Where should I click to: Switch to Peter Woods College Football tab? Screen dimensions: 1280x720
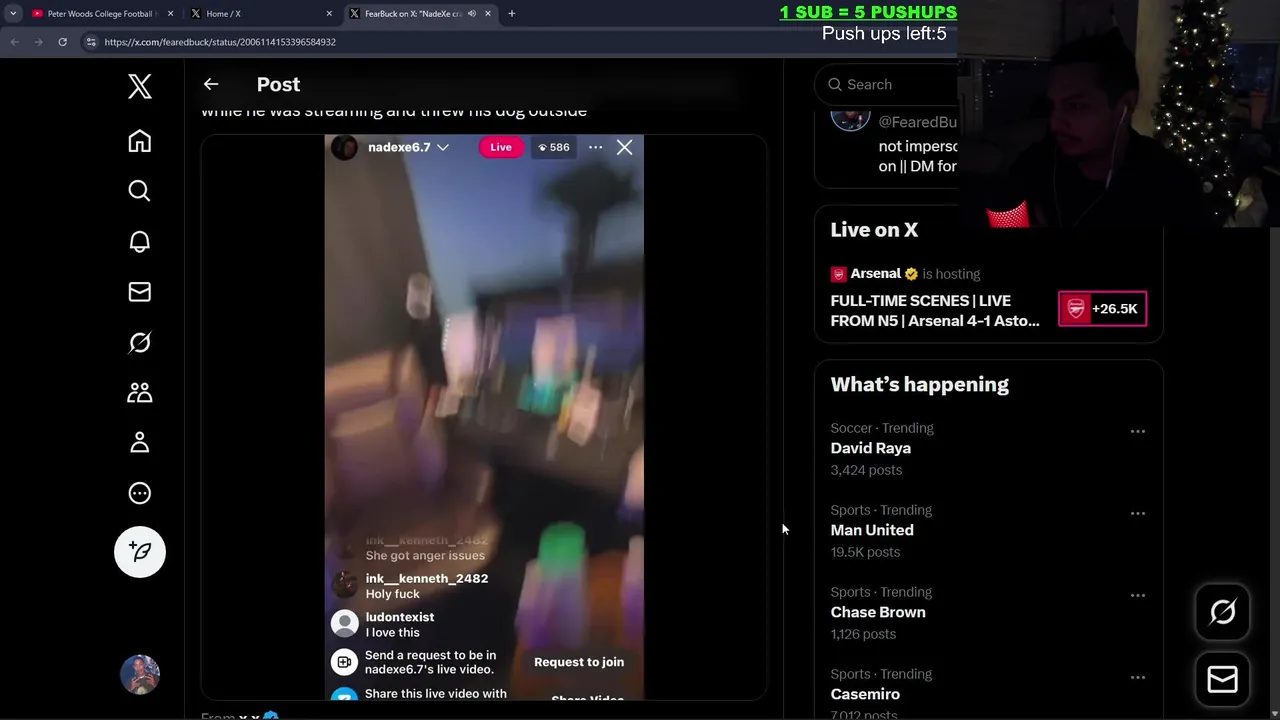coord(100,14)
